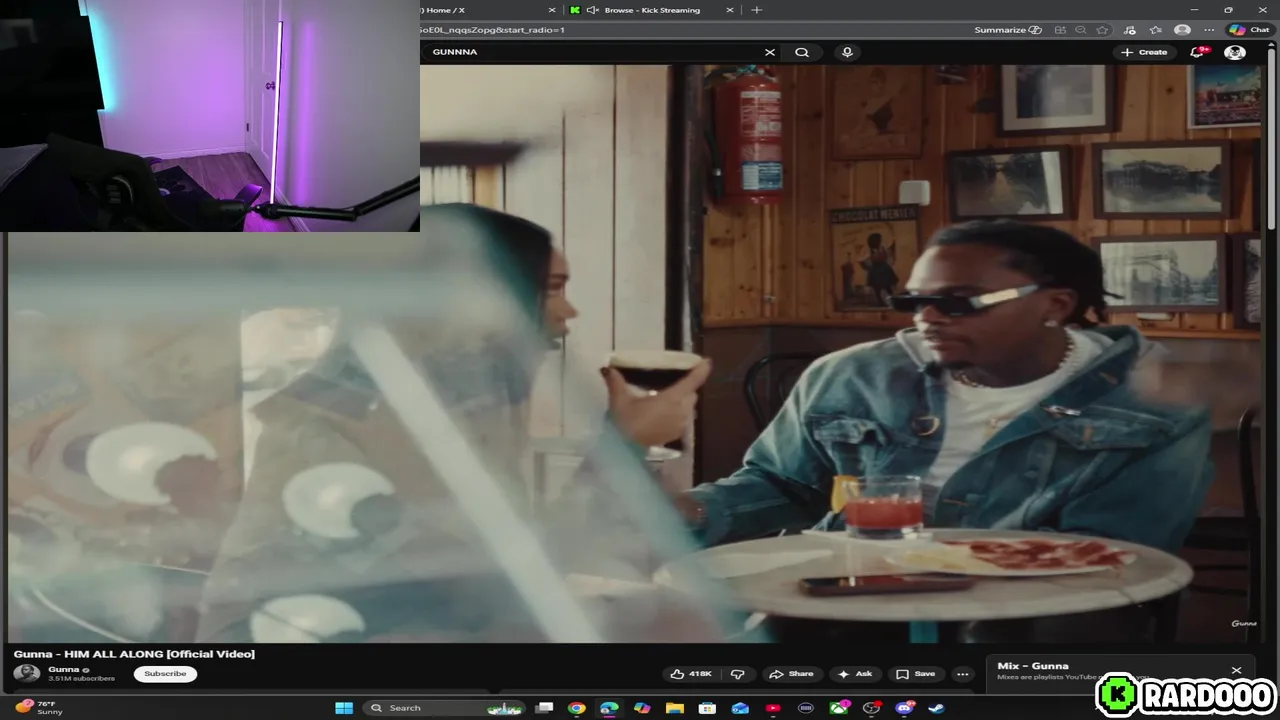Open Copilot Chat sidebar

(1249, 30)
